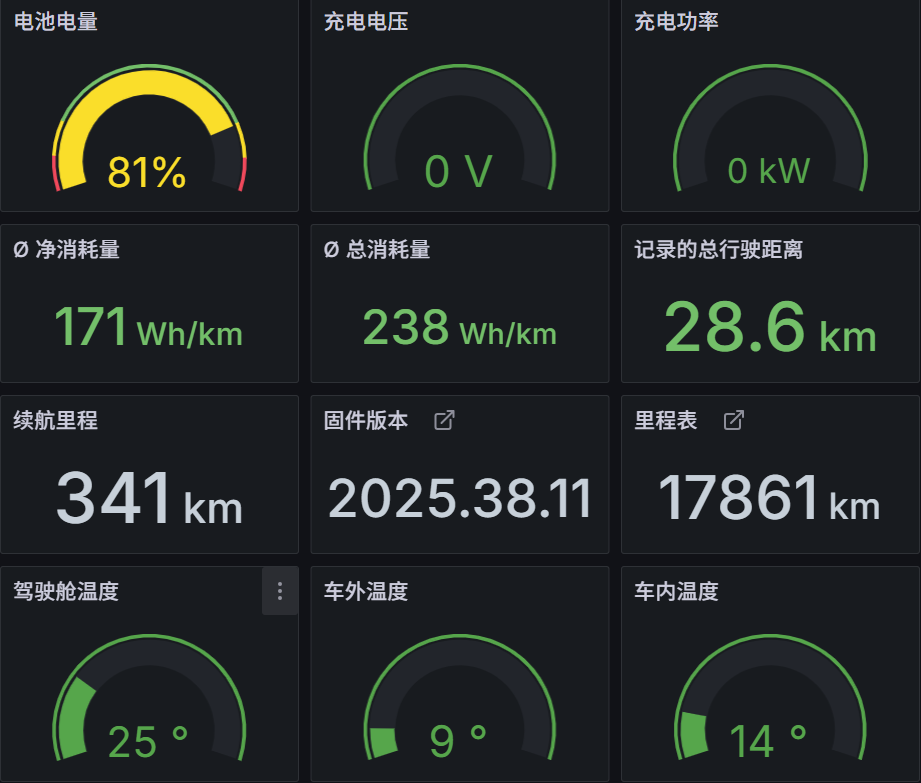Click the 续航里程 panel title

(x=56, y=421)
